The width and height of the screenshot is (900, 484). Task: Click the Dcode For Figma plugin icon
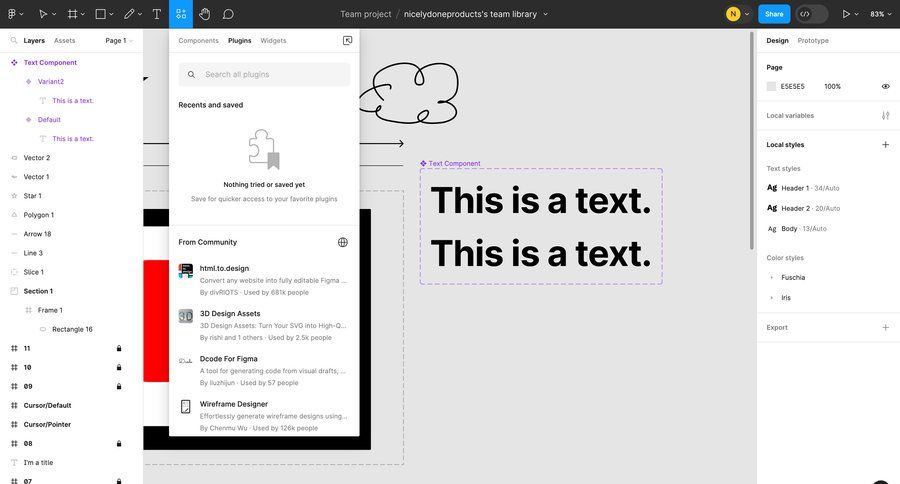point(185,361)
